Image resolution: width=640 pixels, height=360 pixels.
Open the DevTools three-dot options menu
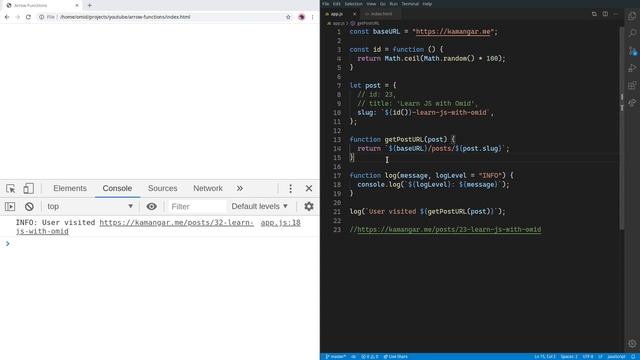click(x=290, y=189)
